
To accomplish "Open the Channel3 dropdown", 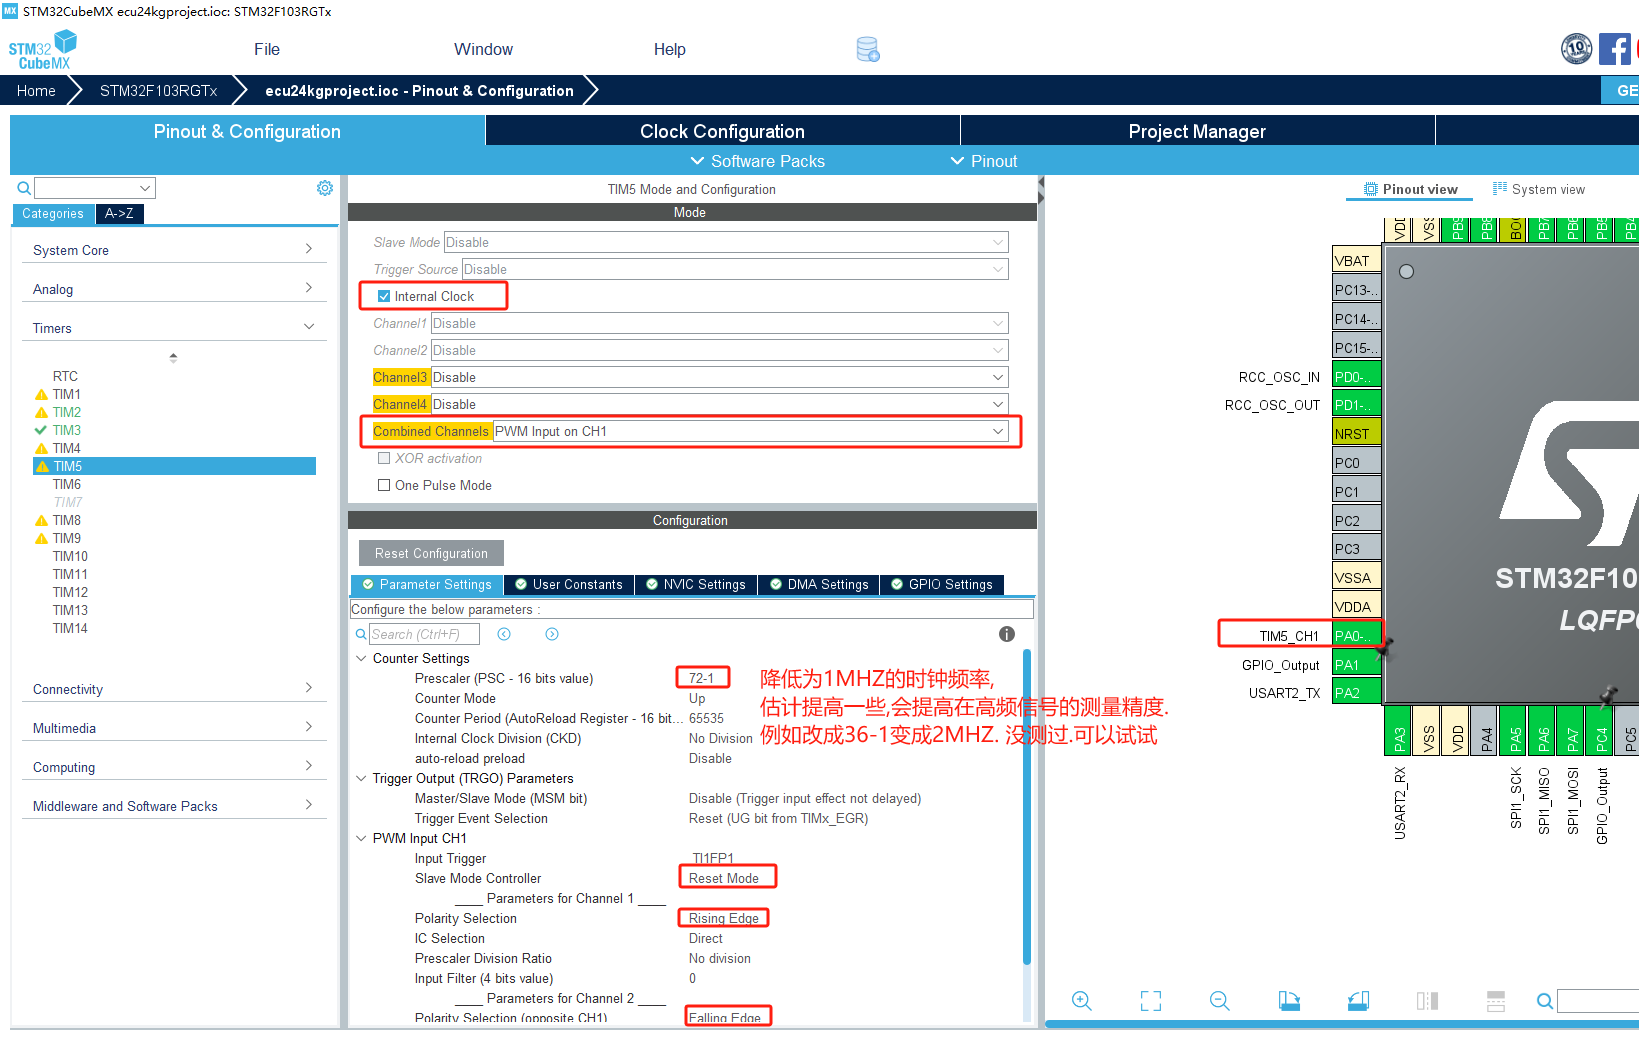I will point(720,377).
